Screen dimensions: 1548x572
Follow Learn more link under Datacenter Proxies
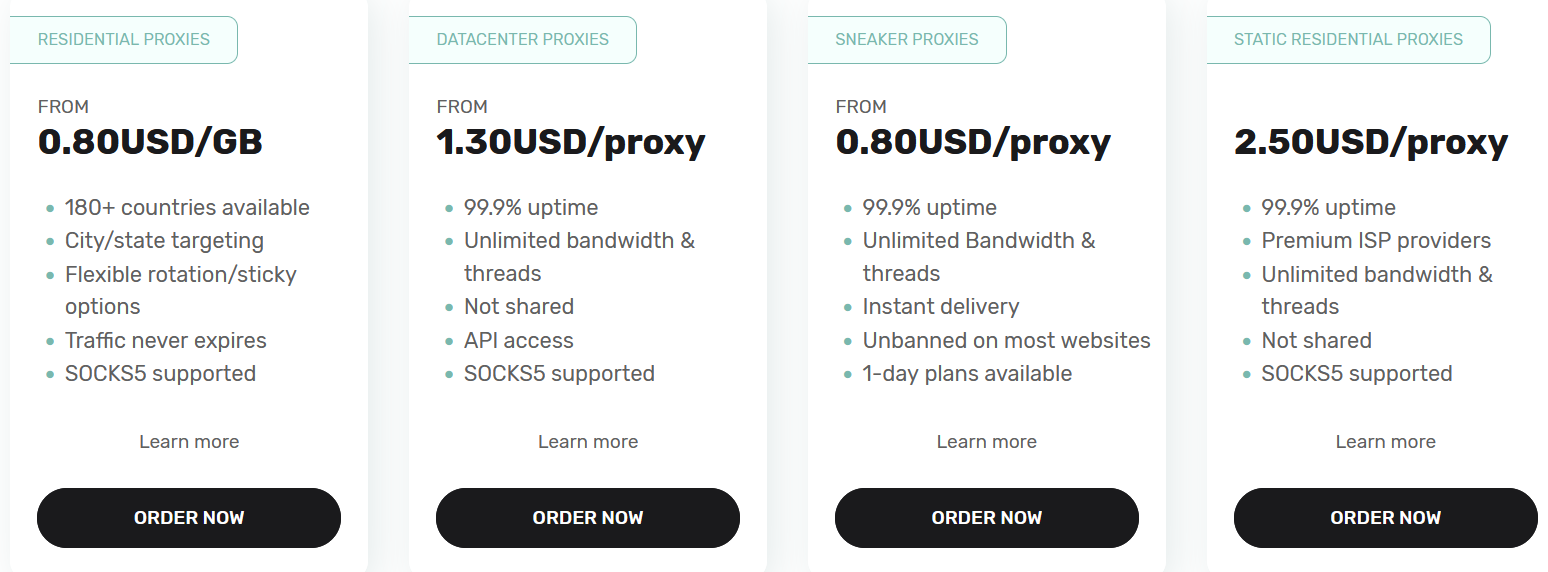588,442
